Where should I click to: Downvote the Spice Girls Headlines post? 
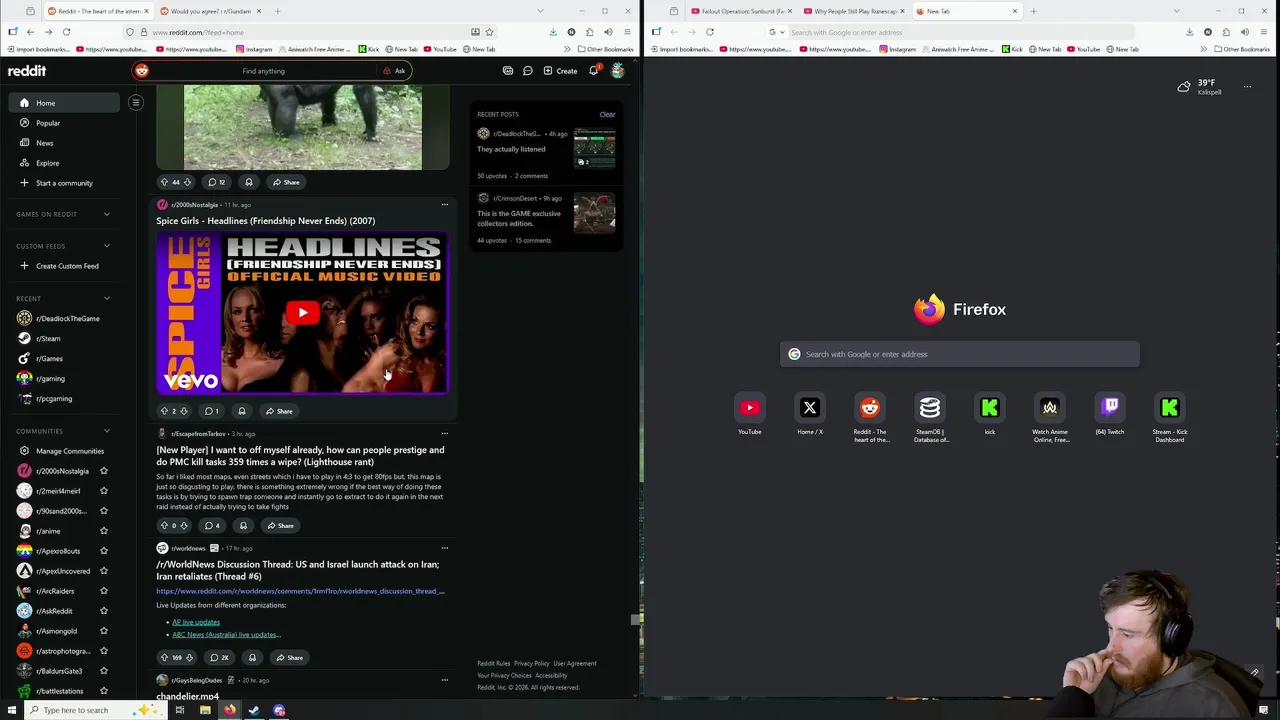point(184,411)
